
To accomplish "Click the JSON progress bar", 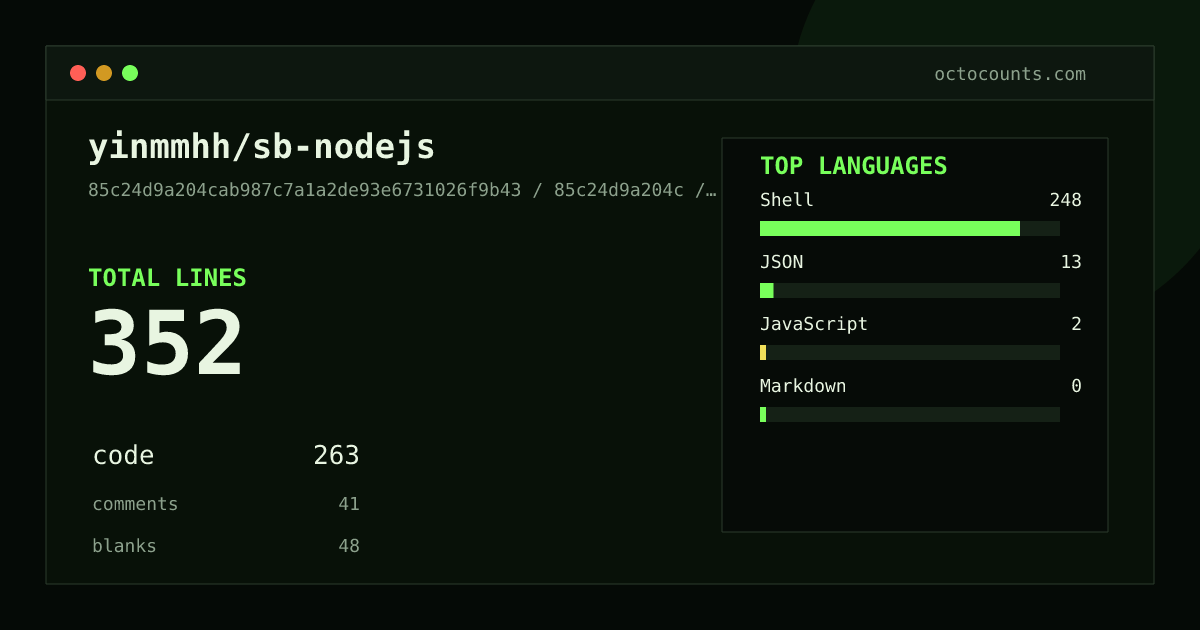I will [910, 290].
